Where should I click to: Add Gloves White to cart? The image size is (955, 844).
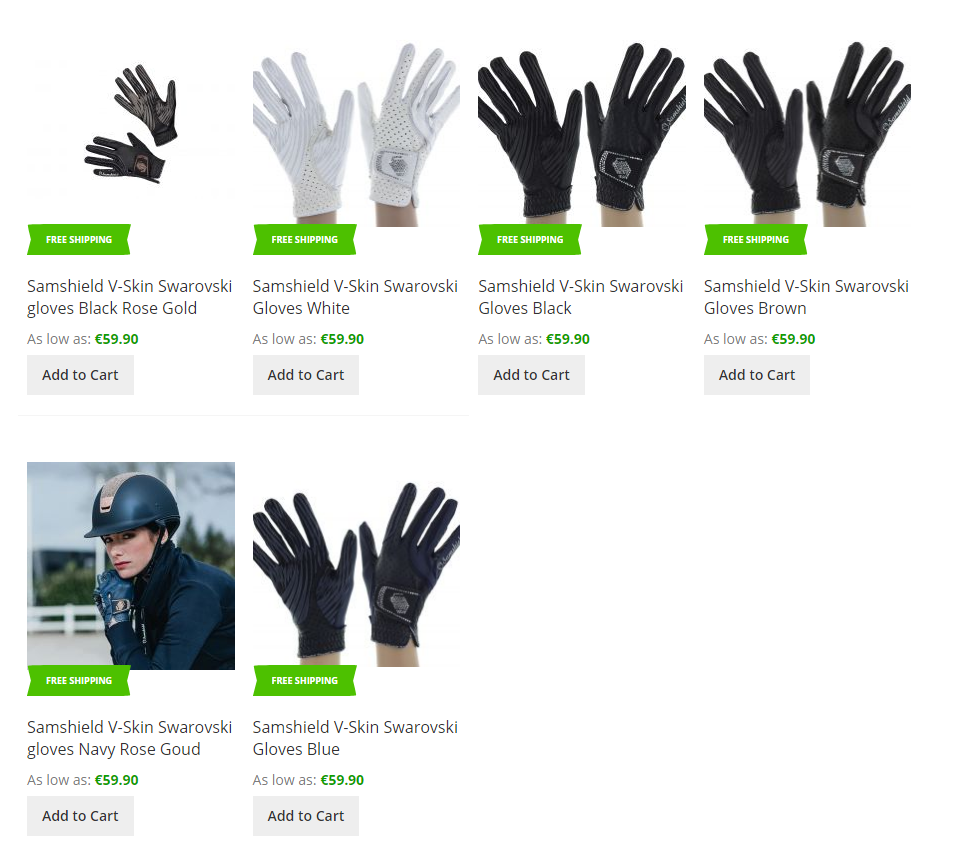(x=306, y=375)
